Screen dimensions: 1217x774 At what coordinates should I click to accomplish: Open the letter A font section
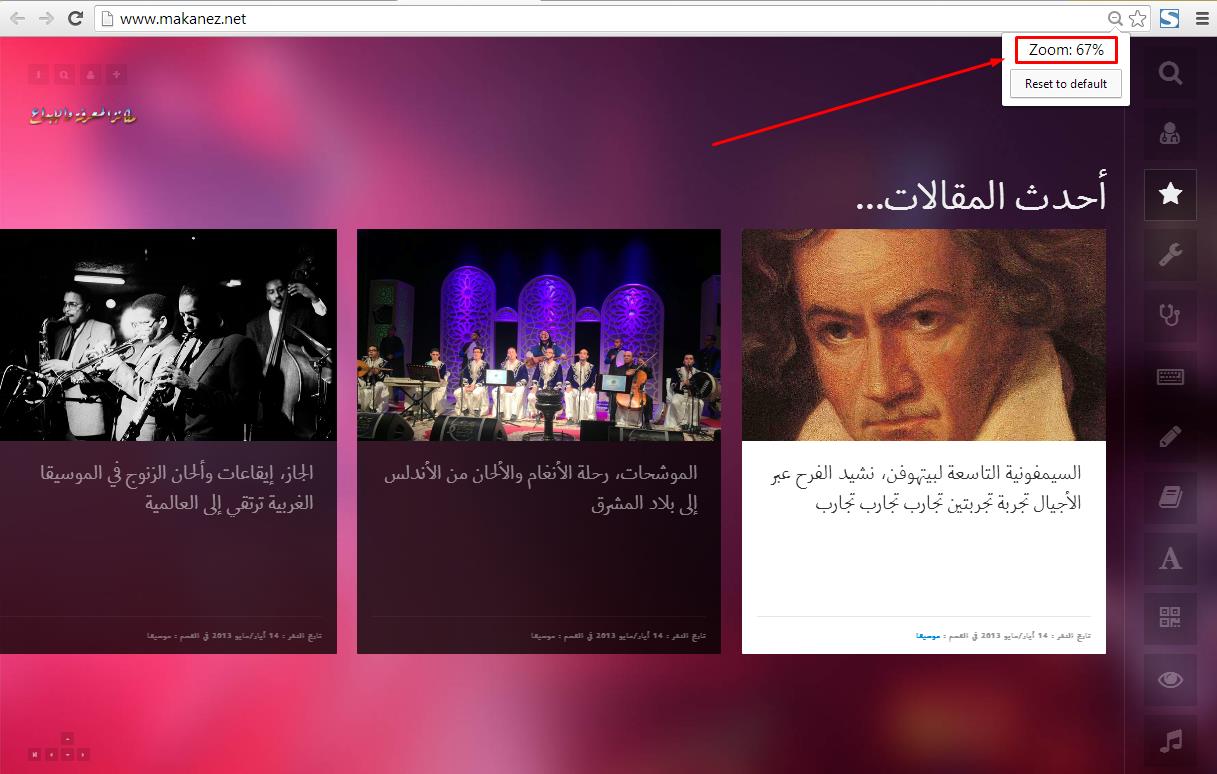coord(1170,558)
